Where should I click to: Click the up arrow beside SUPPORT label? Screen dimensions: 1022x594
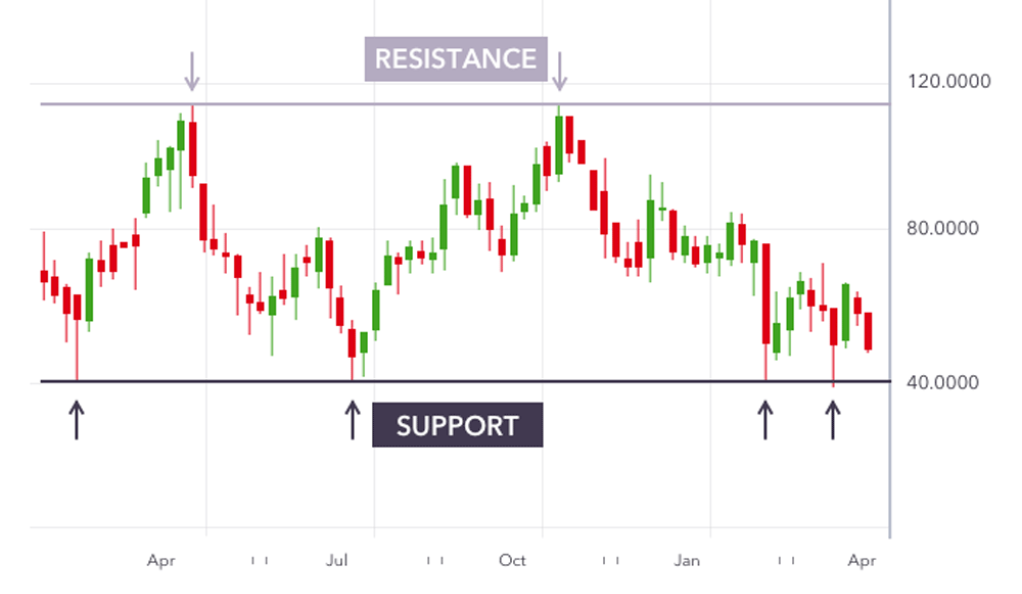coord(353,420)
